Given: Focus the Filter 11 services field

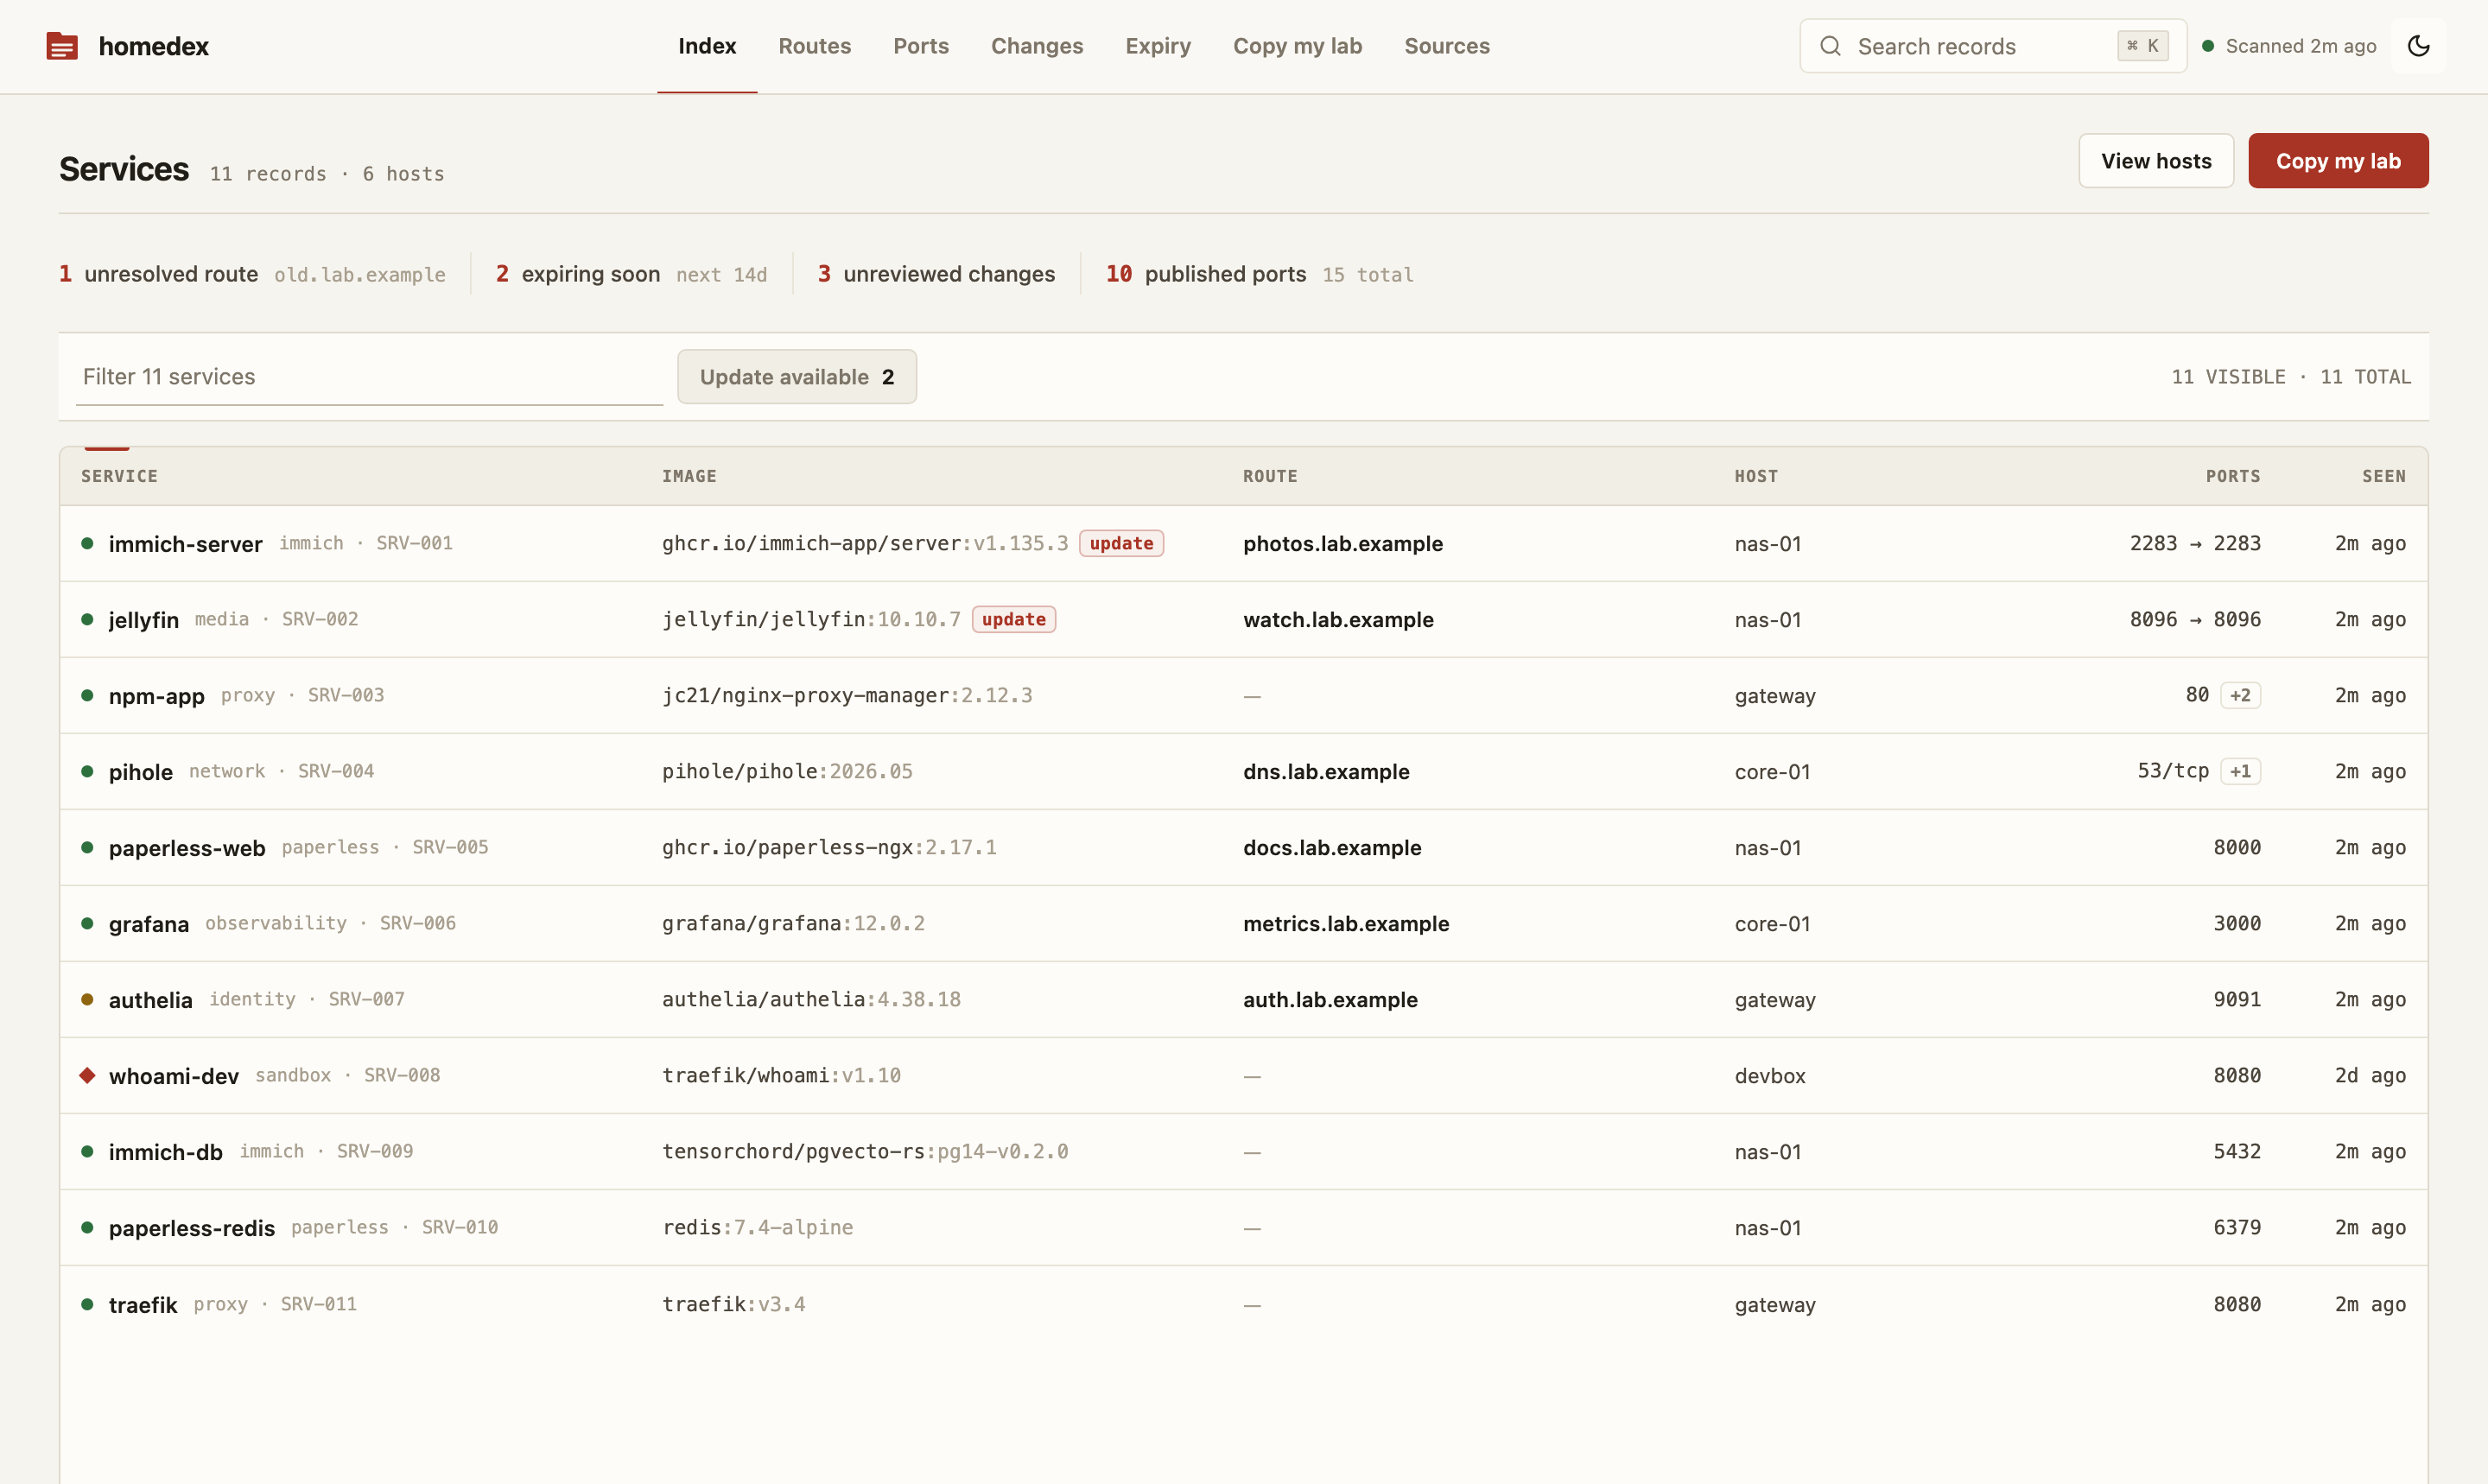Looking at the screenshot, I should point(369,377).
